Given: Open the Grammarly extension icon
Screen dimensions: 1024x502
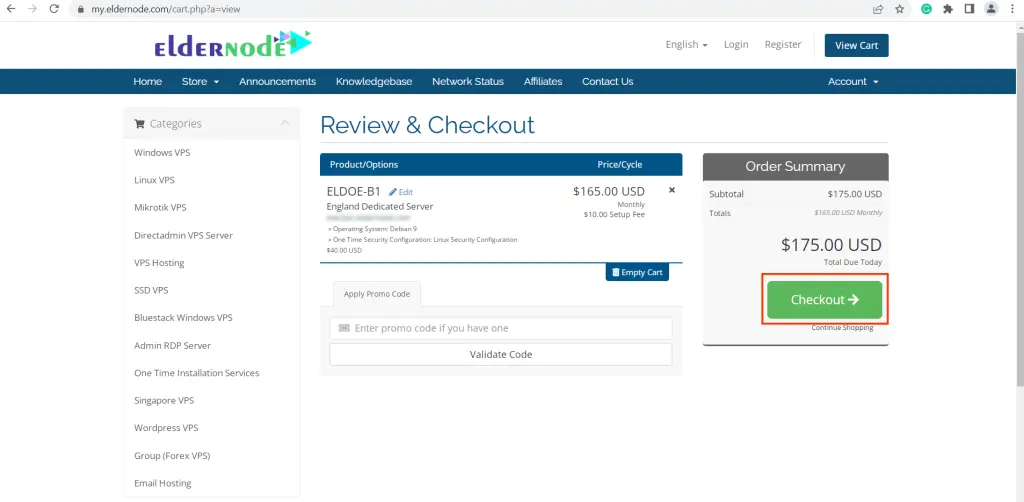Looking at the screenshot, I should [x=926, y=9].
